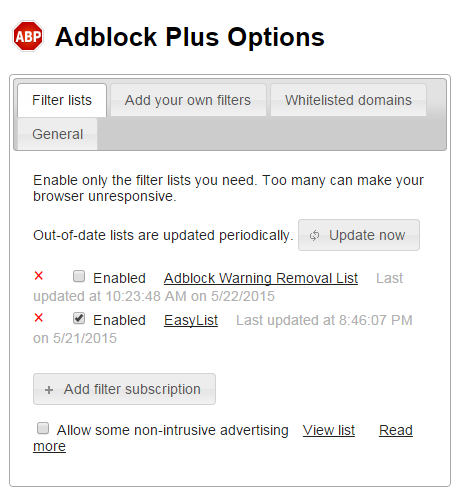Click the Read more link
This screenshot has width=459, height=496.
pyautogui.click(x=396, y=430)
